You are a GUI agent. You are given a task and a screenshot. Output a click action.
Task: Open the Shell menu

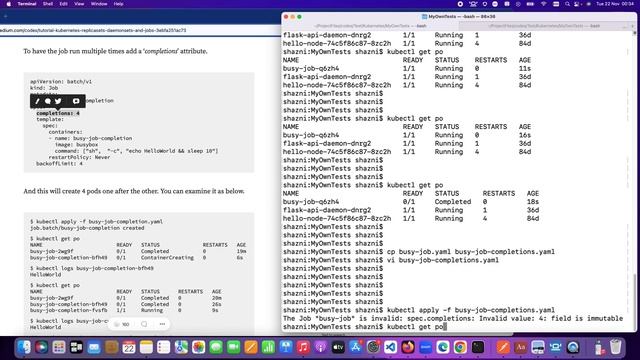pos(48,4)
